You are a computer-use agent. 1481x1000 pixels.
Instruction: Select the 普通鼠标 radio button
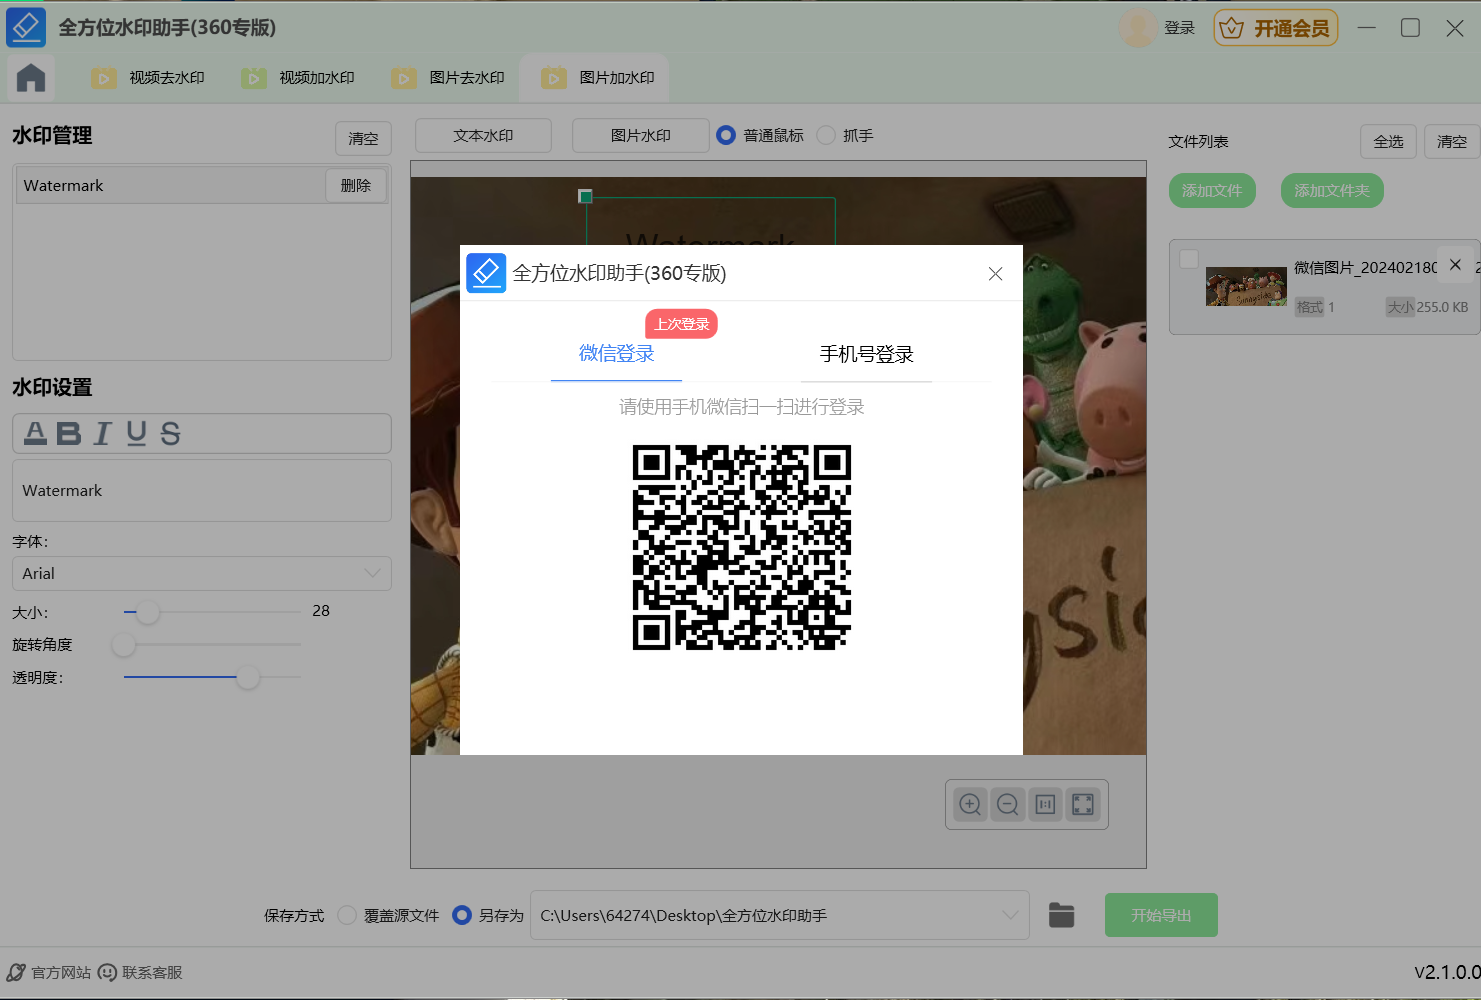click(727, 135)
